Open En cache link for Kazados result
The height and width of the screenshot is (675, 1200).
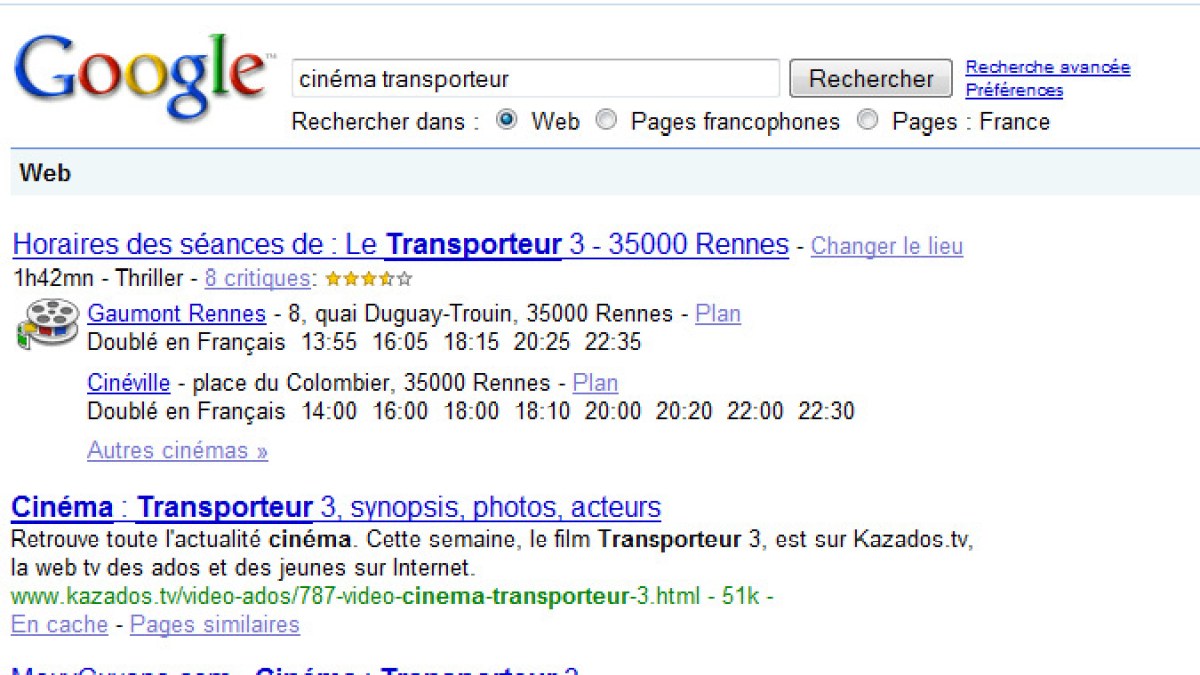[x=59, y=625]
